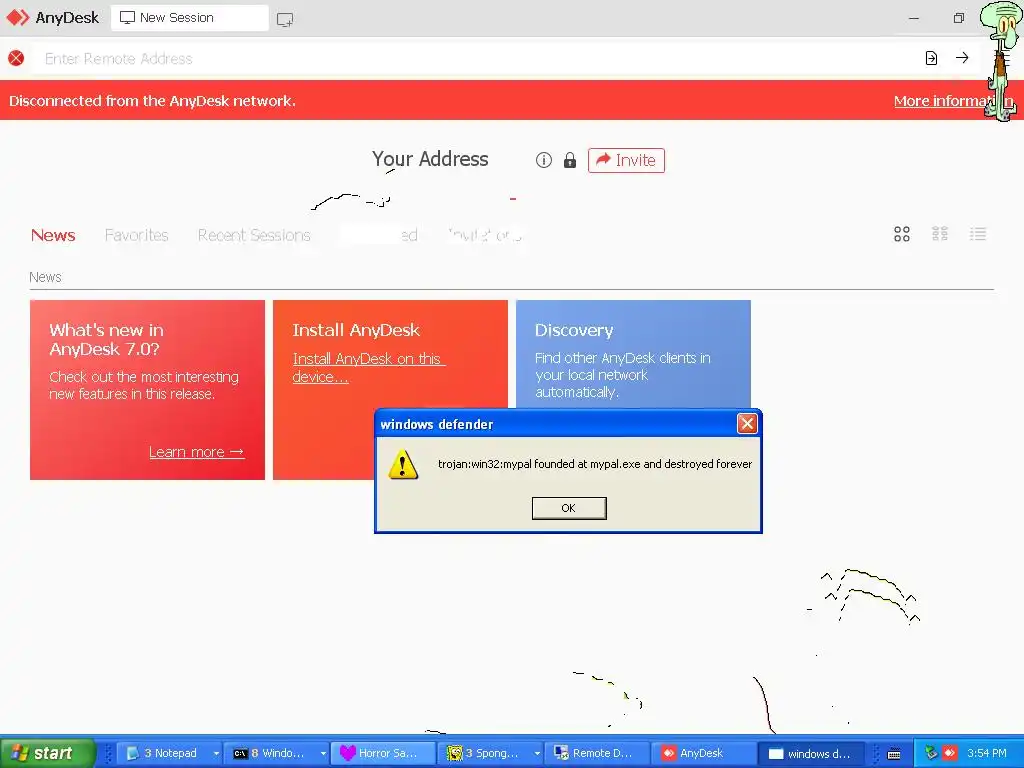This screenshot has height=768, width=1024.
Task: Open the Notepad taskbar group
Action: [x=167, y=753]
